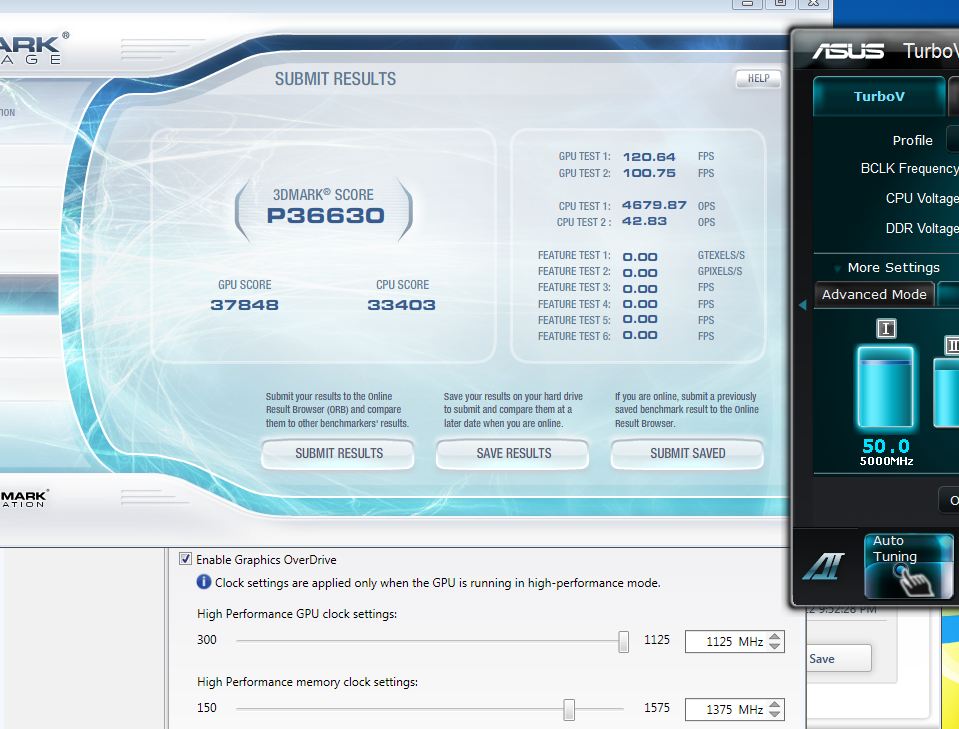Click the ASUS AI logo icon
This screenshot has width=959, height=729.
pyautogui.click(x=823, y=566)
